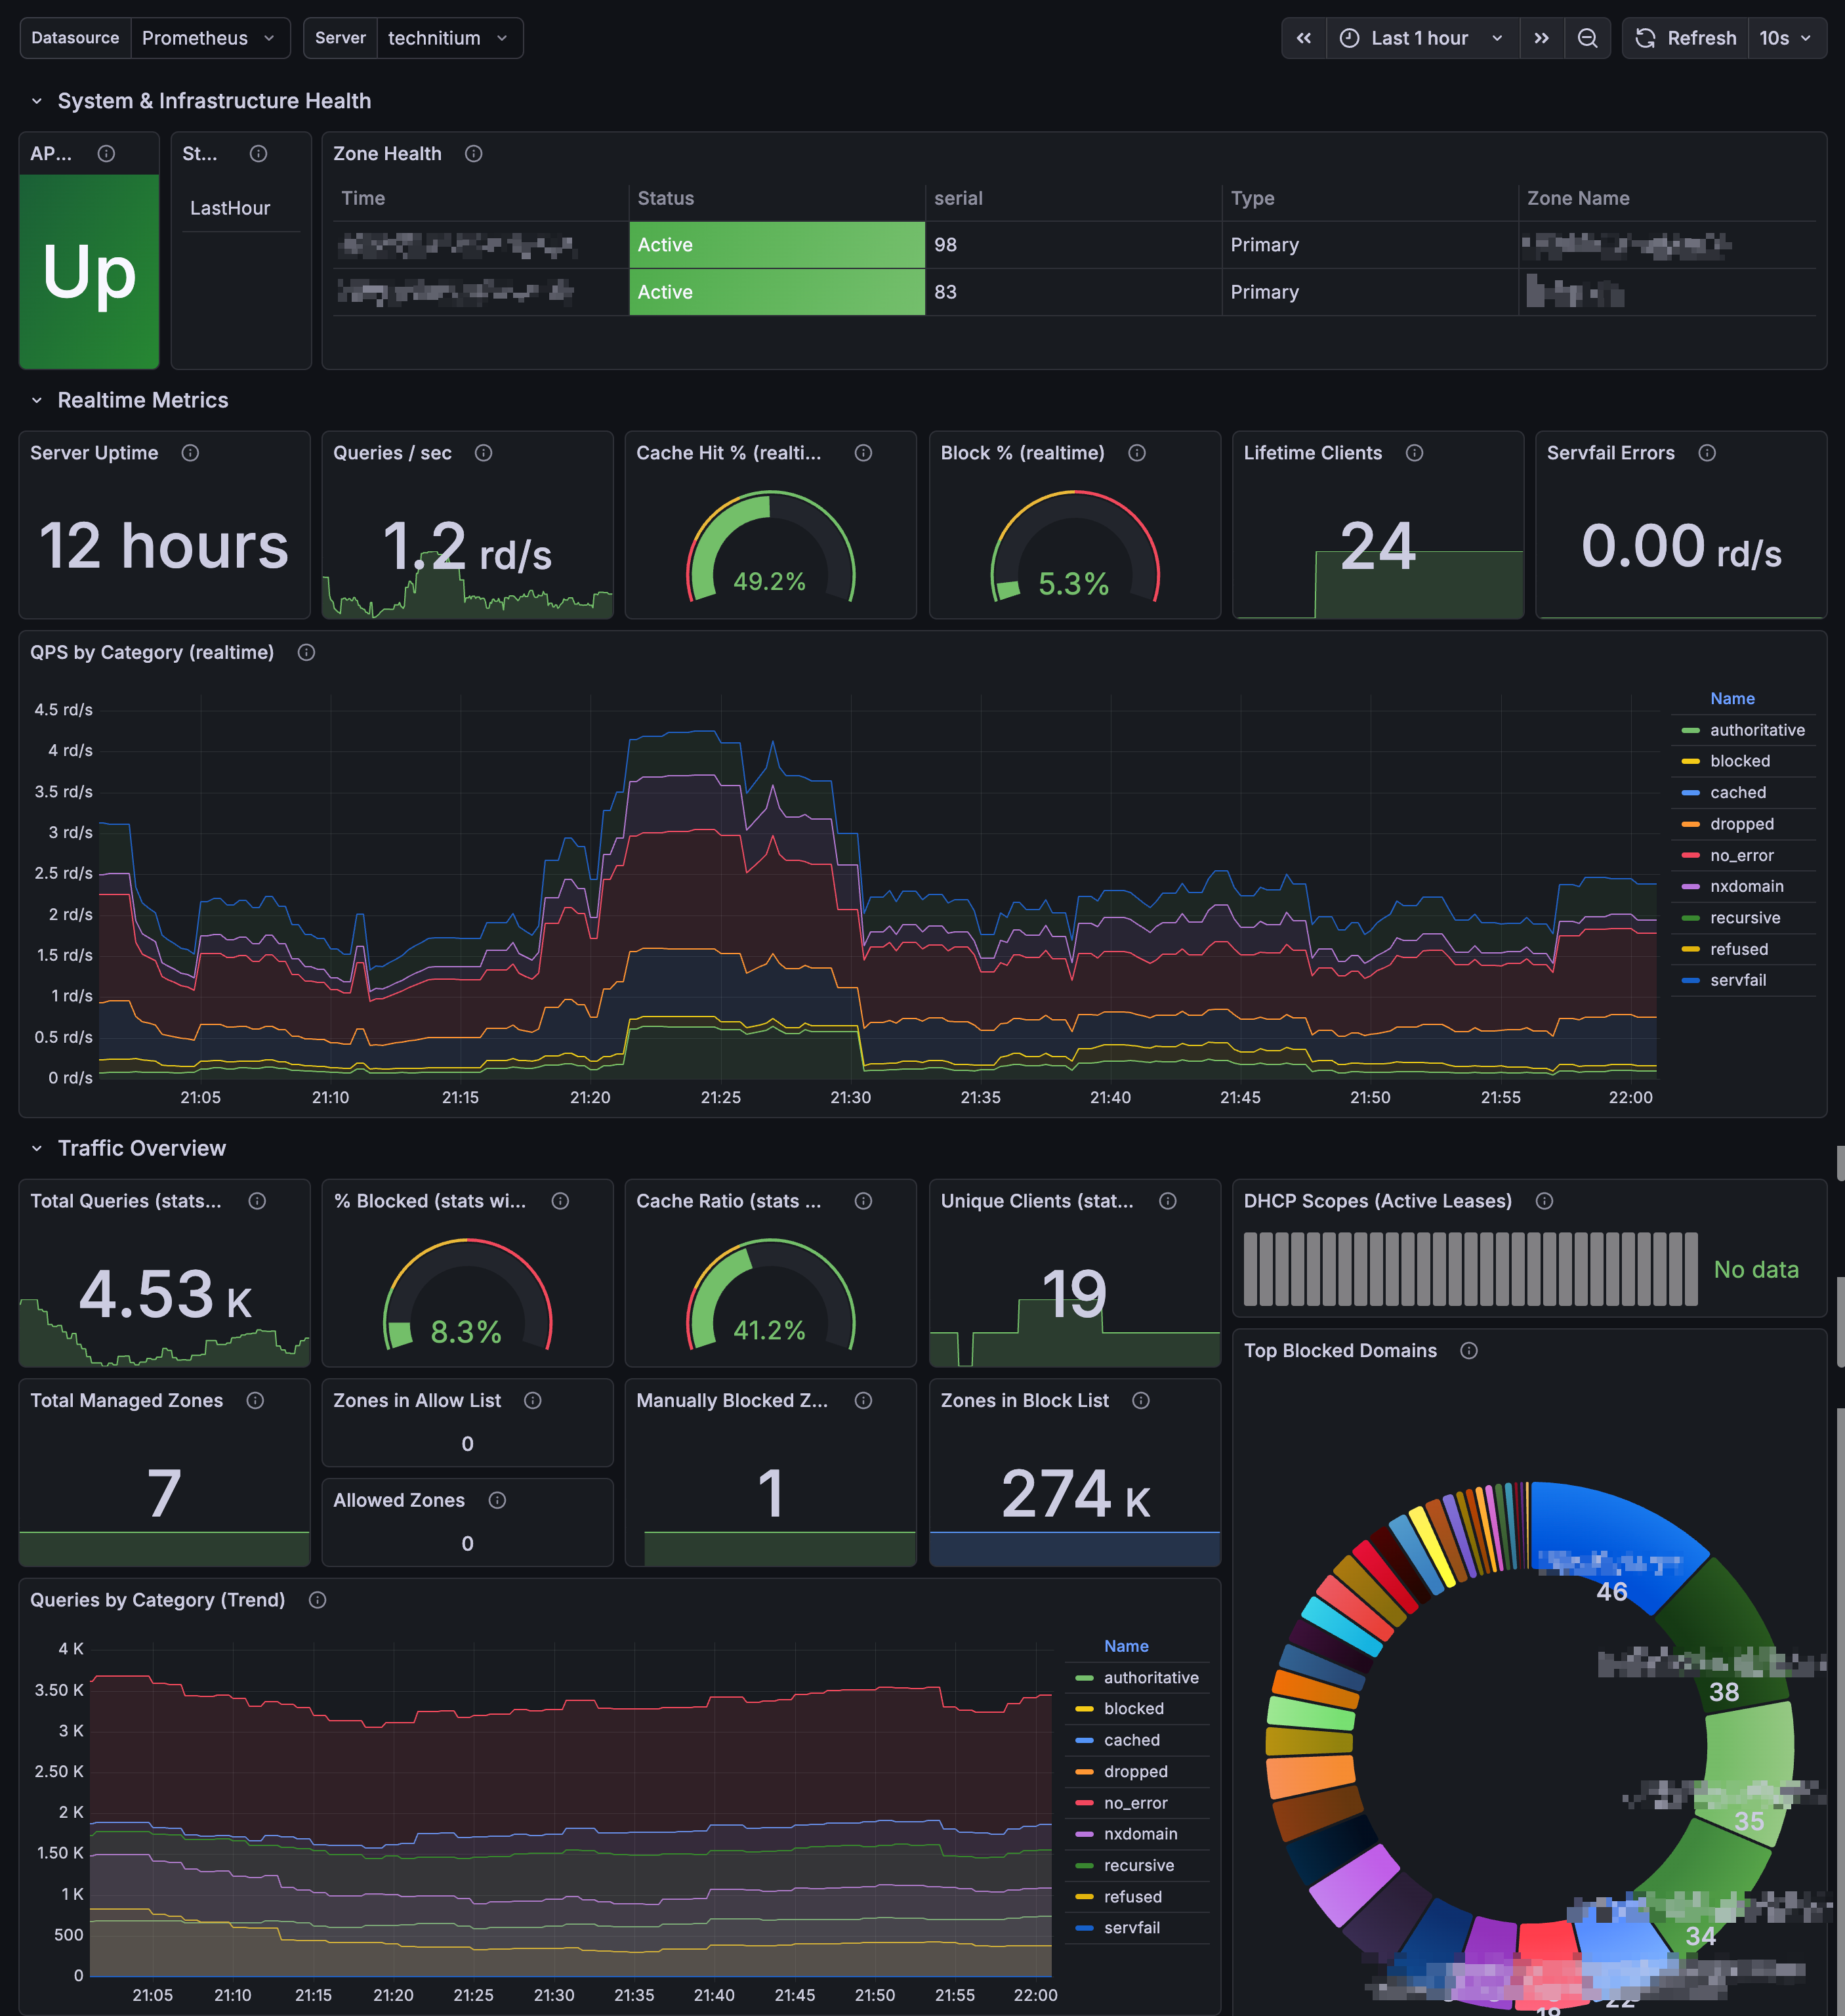This screenshot has width=1845, height=2016.
Task: Click info icon next to Lifetime Clients
Action: 1414,453
